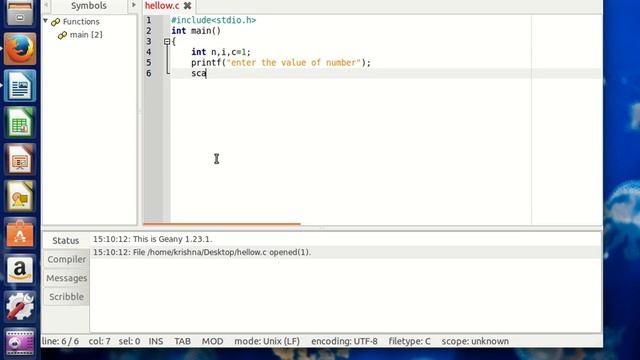This screenshot has width=640, height=360.
Task: Click the TAB indicator in the status bar
Action: (x=182, y=341)
